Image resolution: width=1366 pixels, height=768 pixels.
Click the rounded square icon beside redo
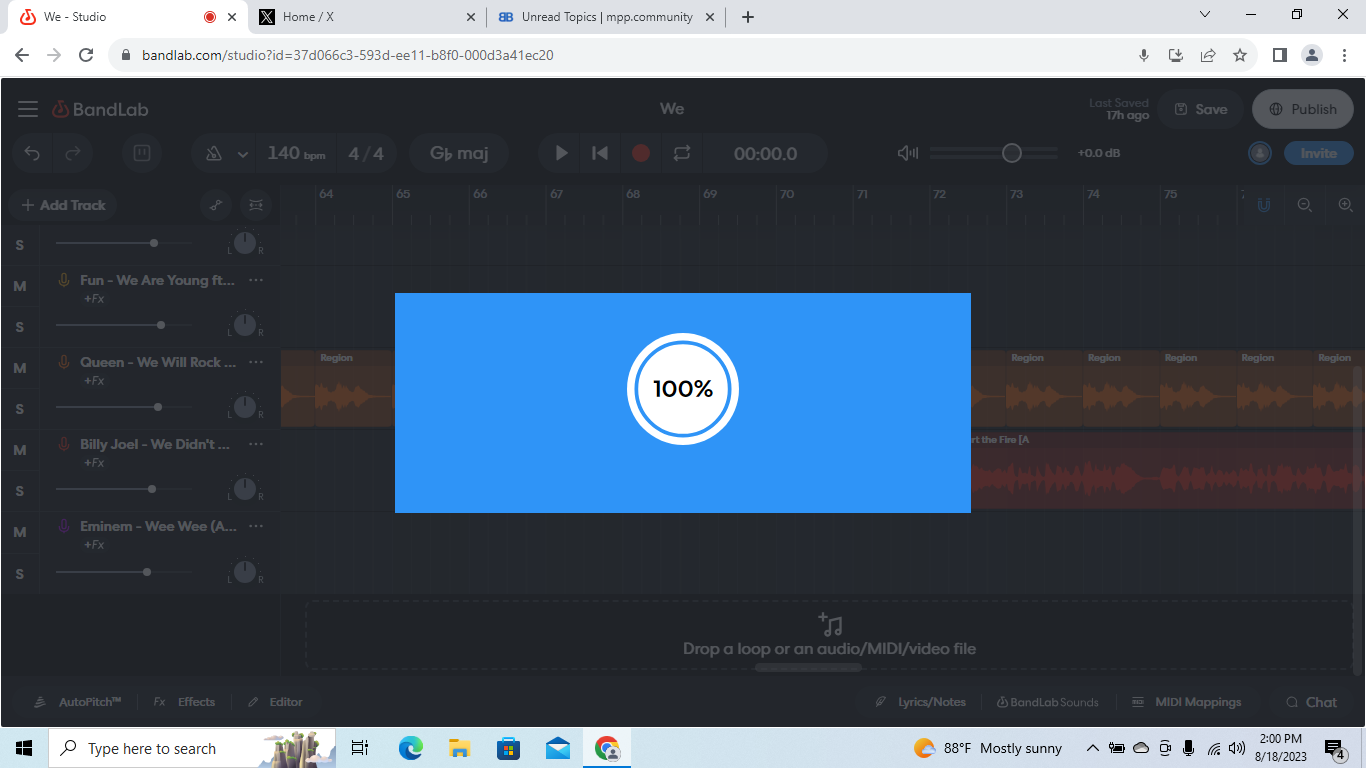click(x=142, y=153)
